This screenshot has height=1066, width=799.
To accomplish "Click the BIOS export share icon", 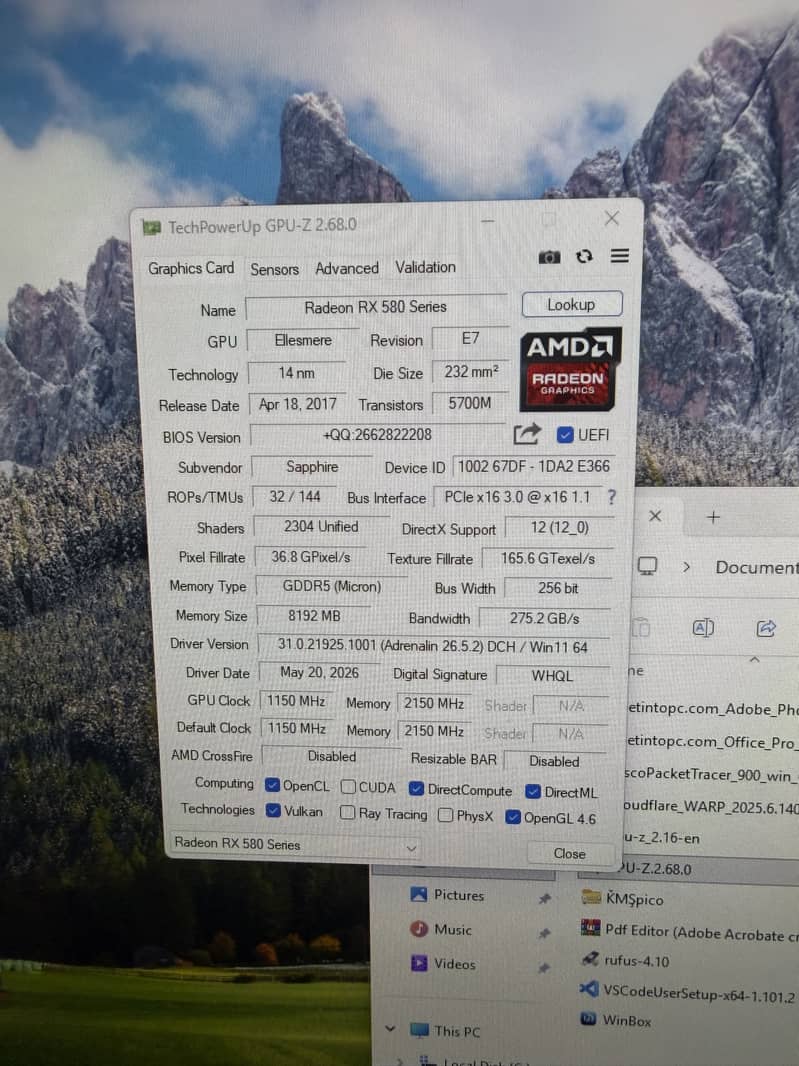I will click(x=527, y=434).
